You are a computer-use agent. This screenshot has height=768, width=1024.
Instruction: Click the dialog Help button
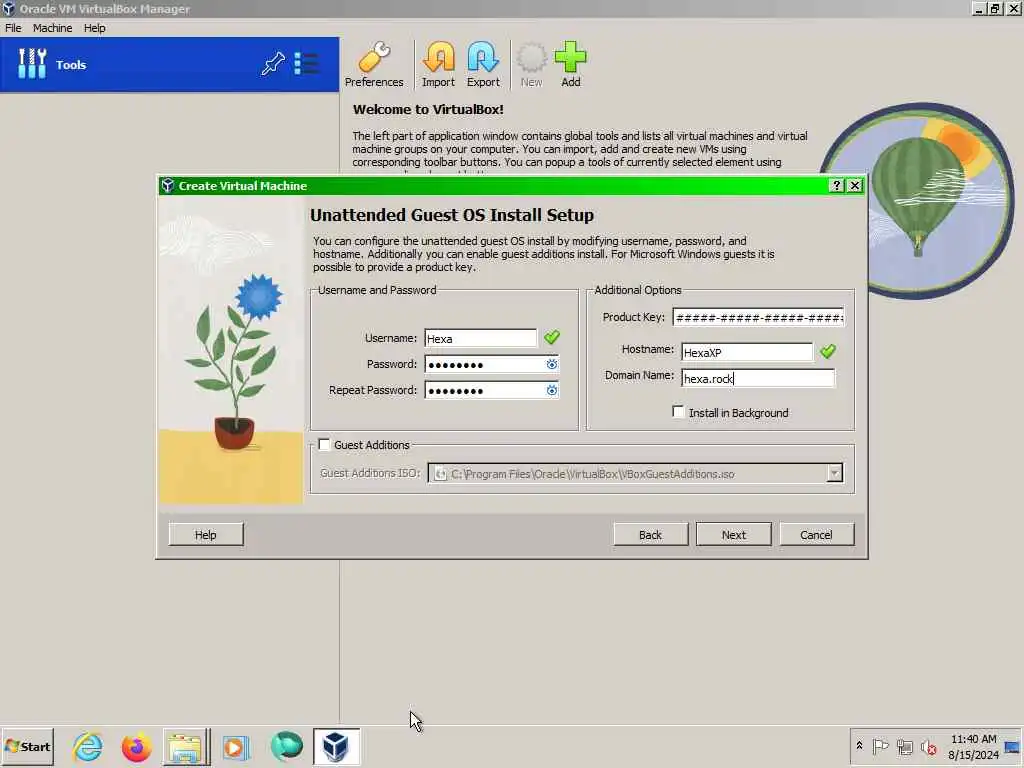point(206,534)
